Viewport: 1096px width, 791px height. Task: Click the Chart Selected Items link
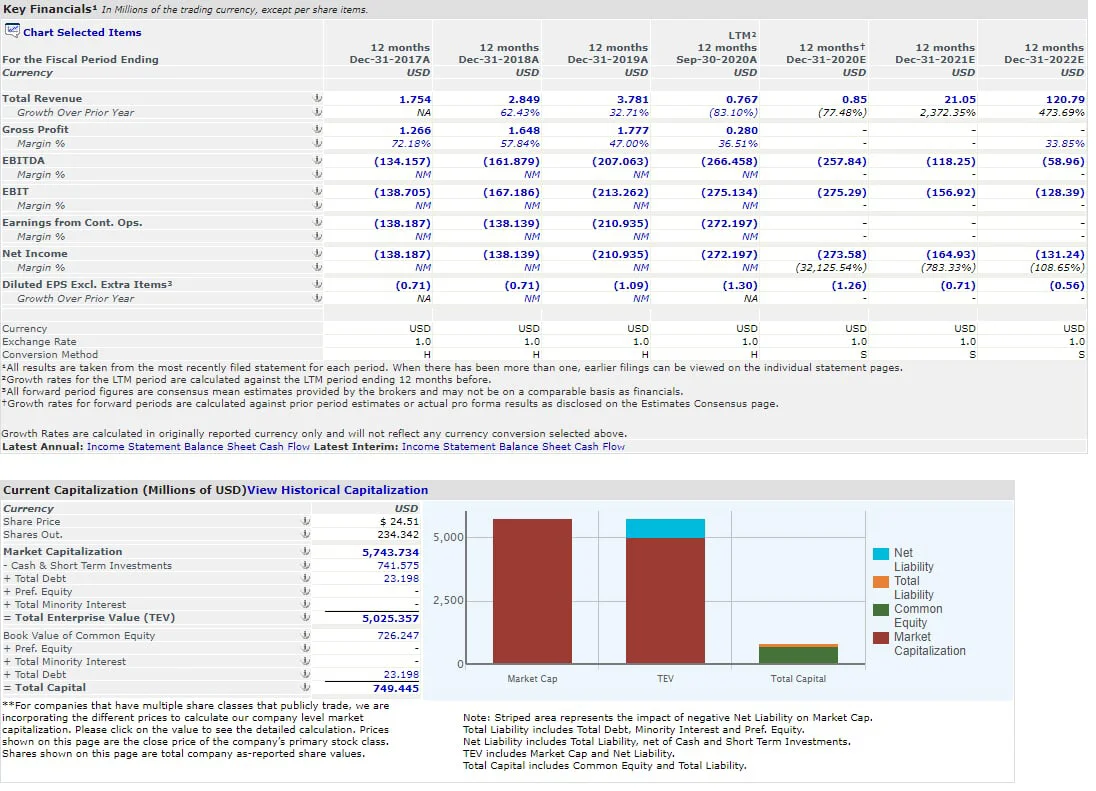[x=82, y=32]
